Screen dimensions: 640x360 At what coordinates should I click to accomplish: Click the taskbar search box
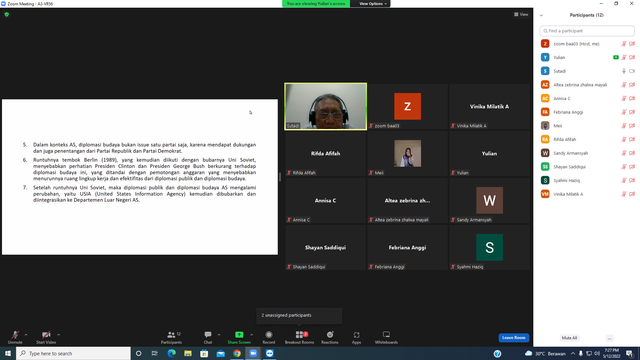[73, 353]
